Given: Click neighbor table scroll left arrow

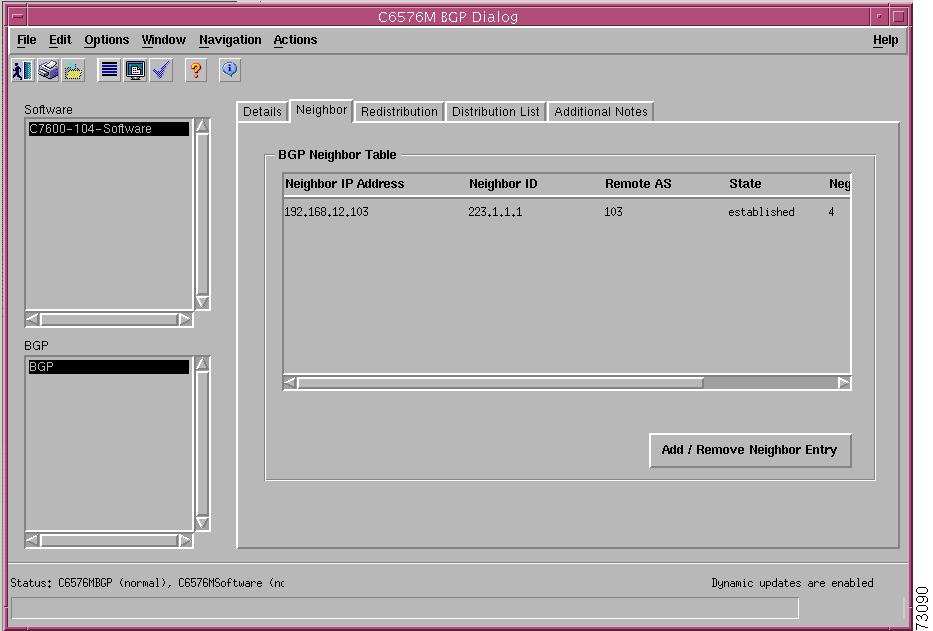Looking at the screenshot, I should pos(290,383).
